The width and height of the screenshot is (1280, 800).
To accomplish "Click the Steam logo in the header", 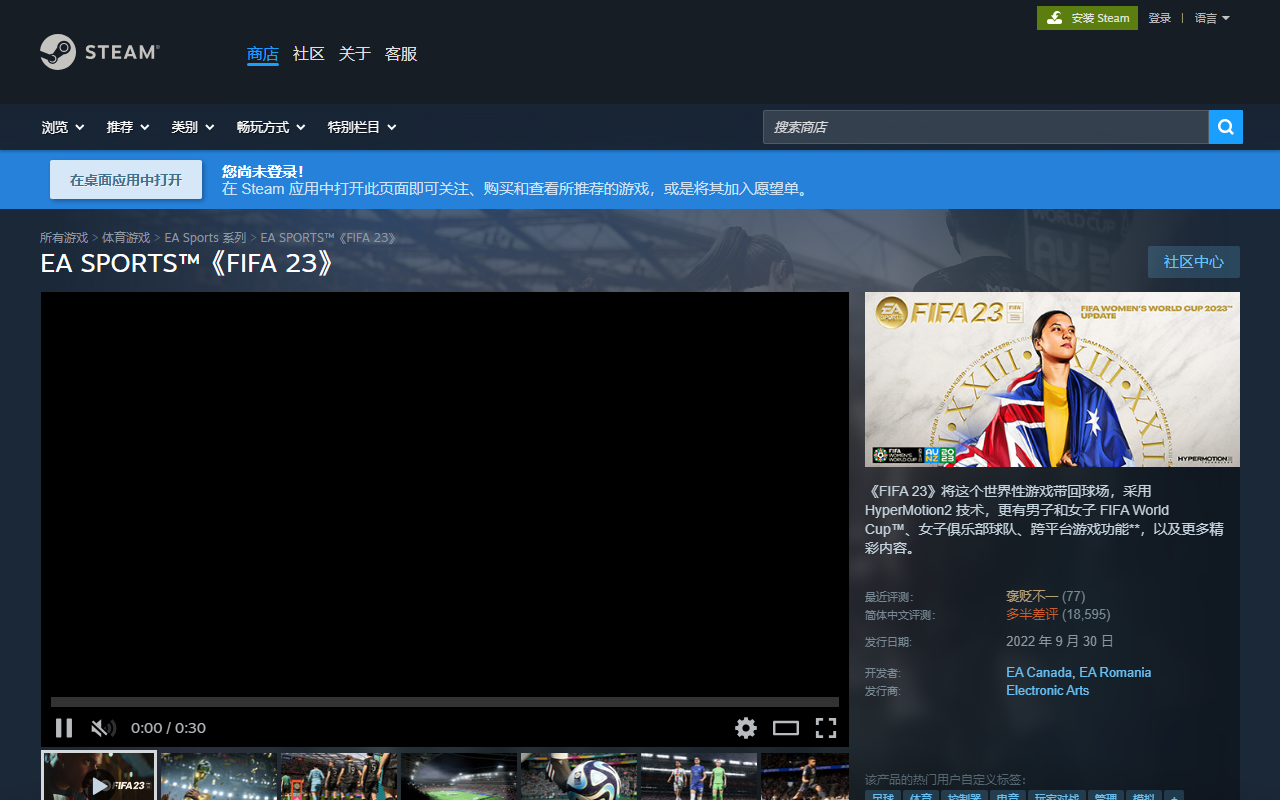I will click(99, 52).
